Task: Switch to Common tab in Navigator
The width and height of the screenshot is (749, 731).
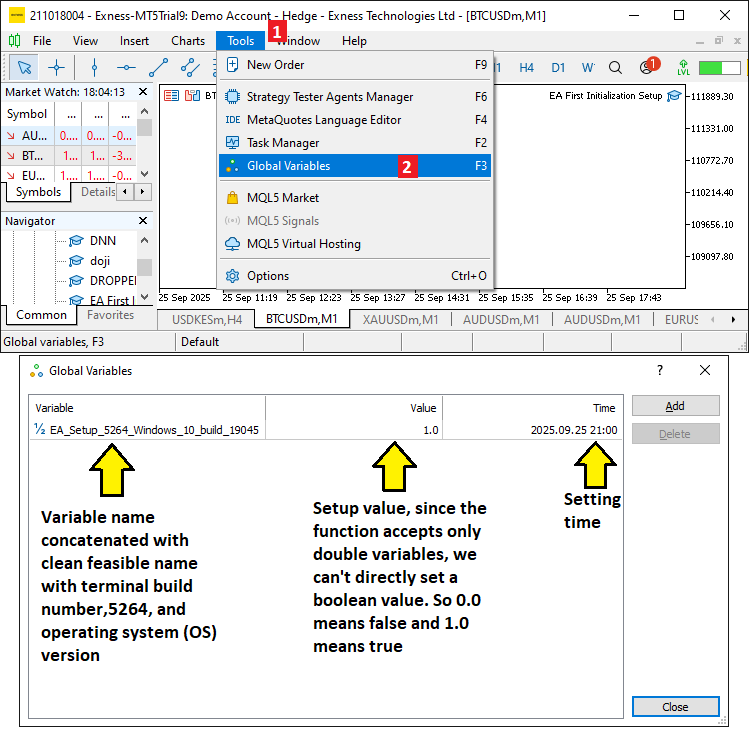Action: pyautogui.click(x=41, y=315)
